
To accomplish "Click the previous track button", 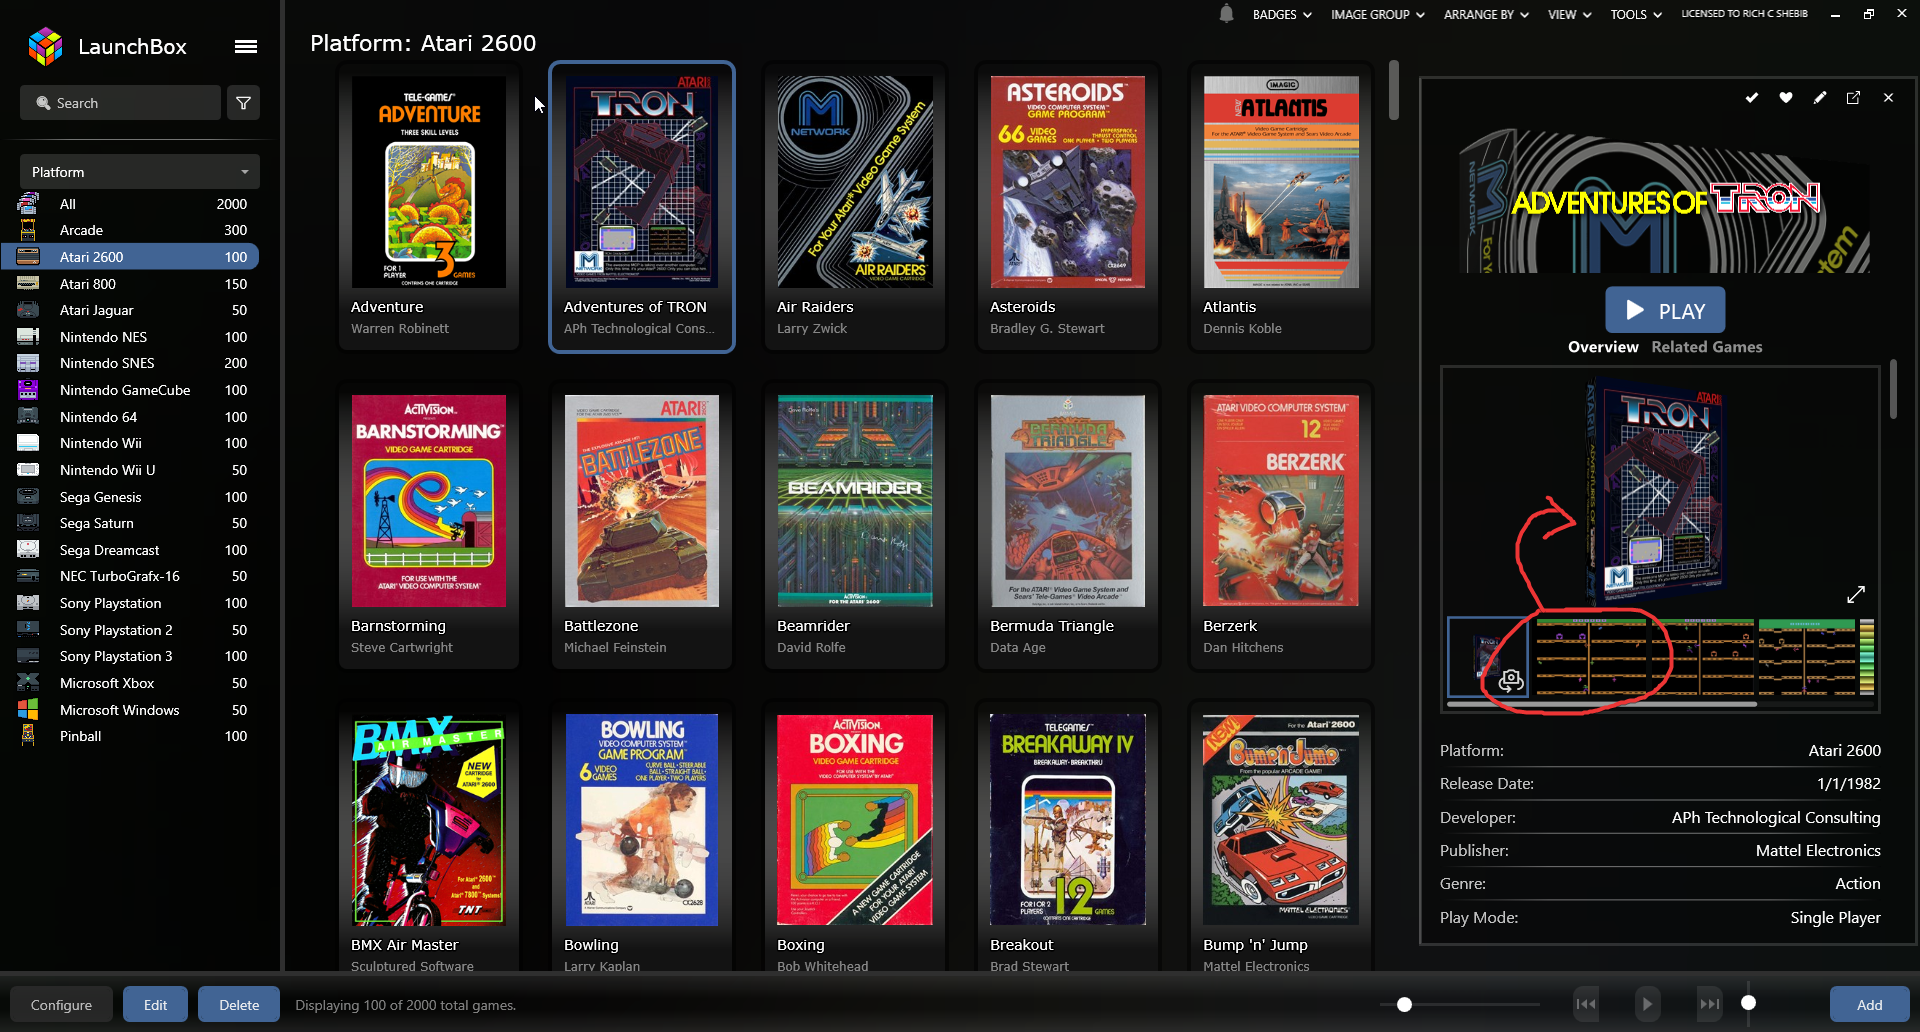I will click(x=1586, y=1004).
